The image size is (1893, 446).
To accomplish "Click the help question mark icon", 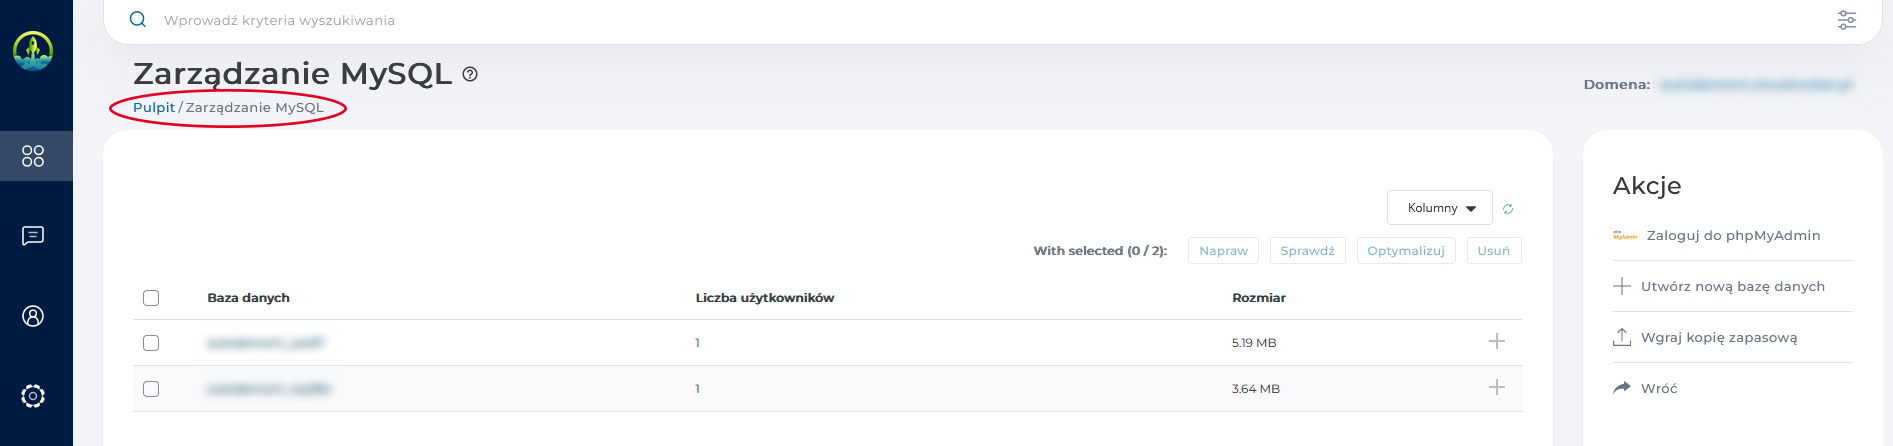I will point(470,74).
